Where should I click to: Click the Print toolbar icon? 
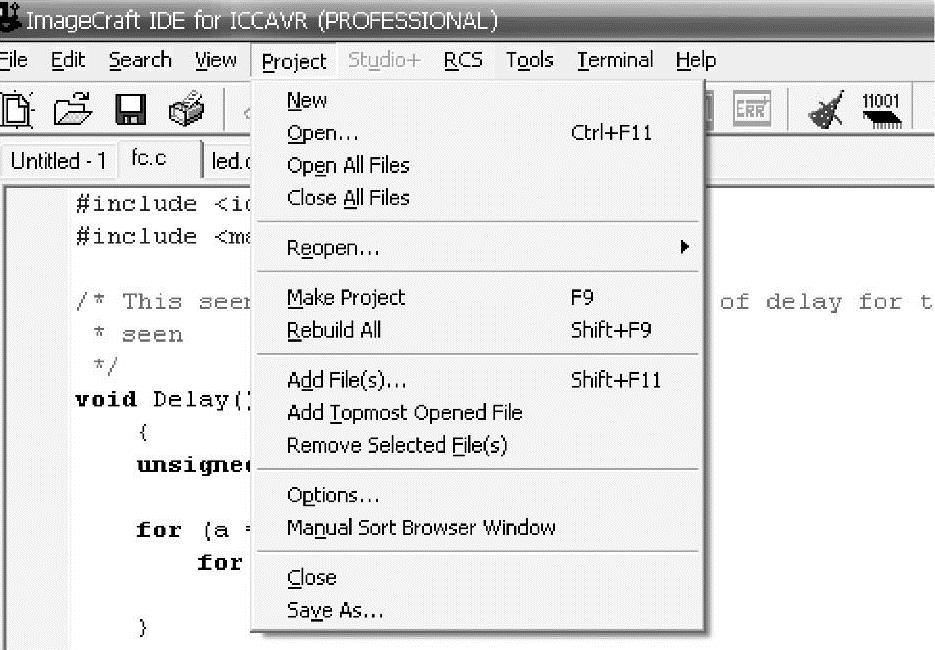click(x=187, y=110)
